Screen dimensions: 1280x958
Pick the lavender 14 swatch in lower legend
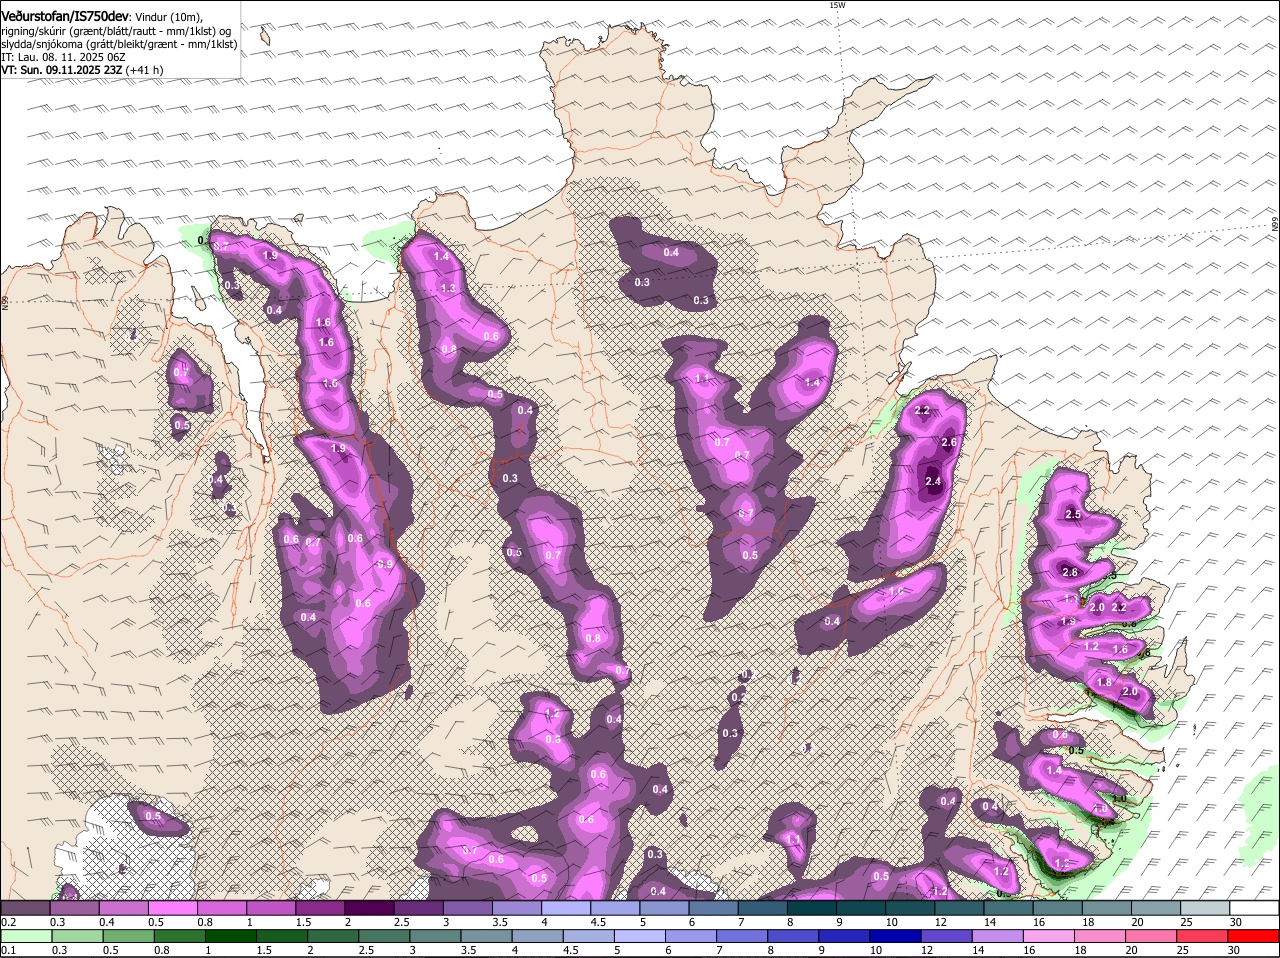coord(998,936)
